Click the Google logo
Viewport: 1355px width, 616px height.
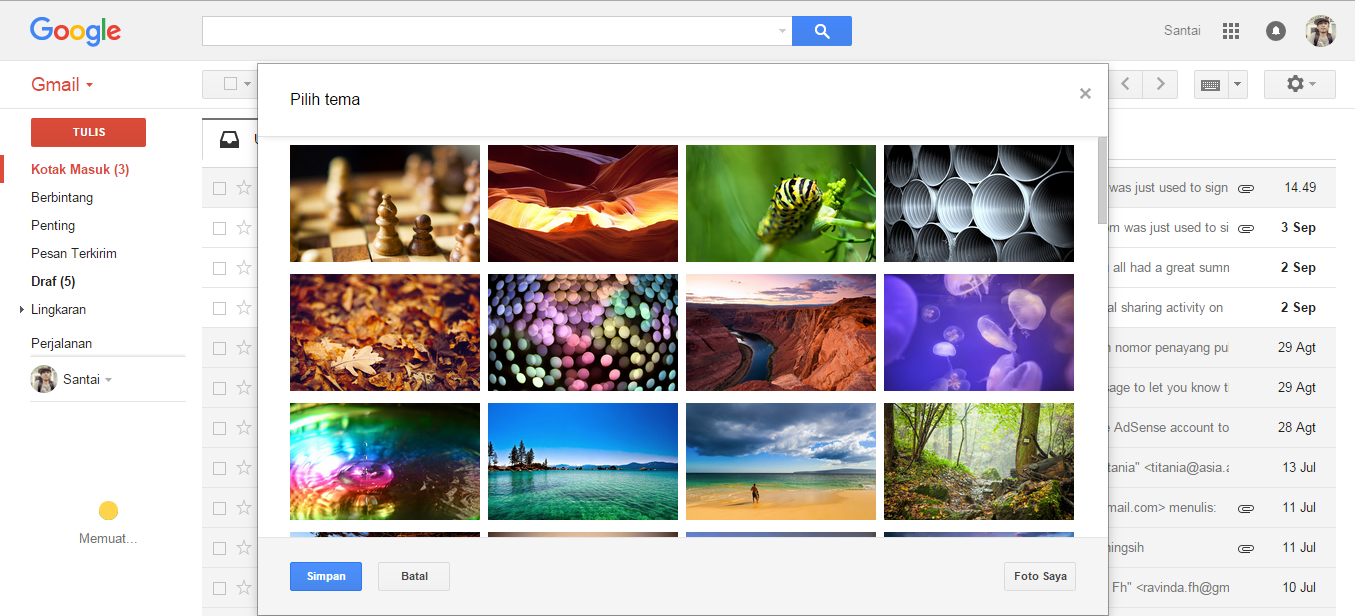[75, 31]
